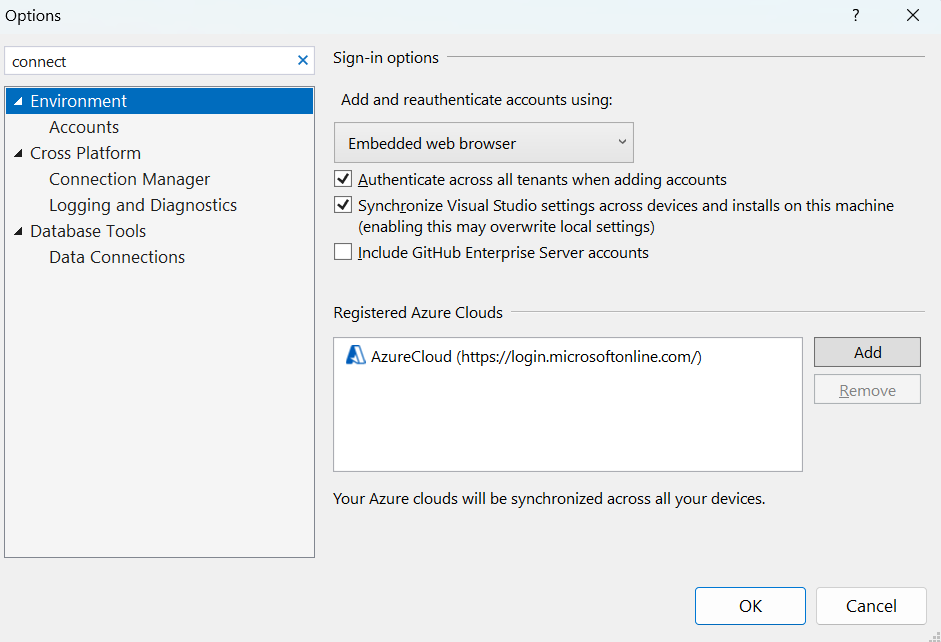Select Accounts under Environment
The width and height of the screenshot is (941, 642).
coord(84,127)
